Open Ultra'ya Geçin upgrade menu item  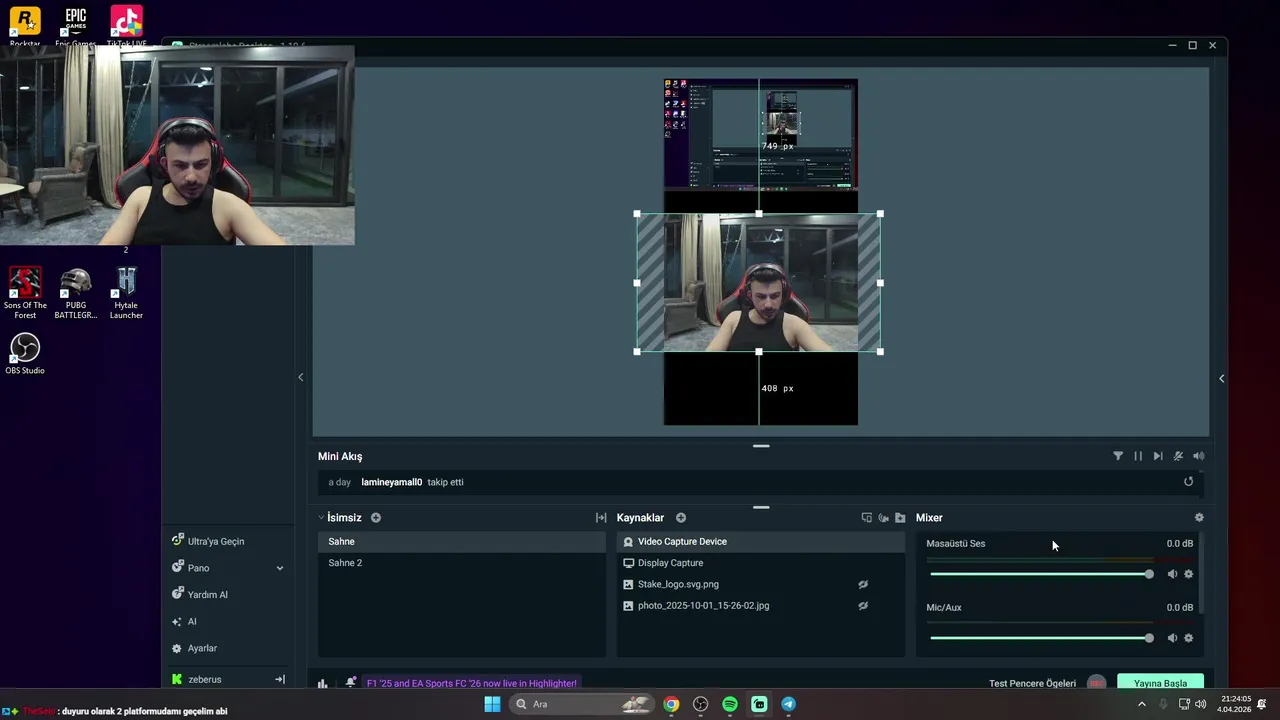(208, 541)
